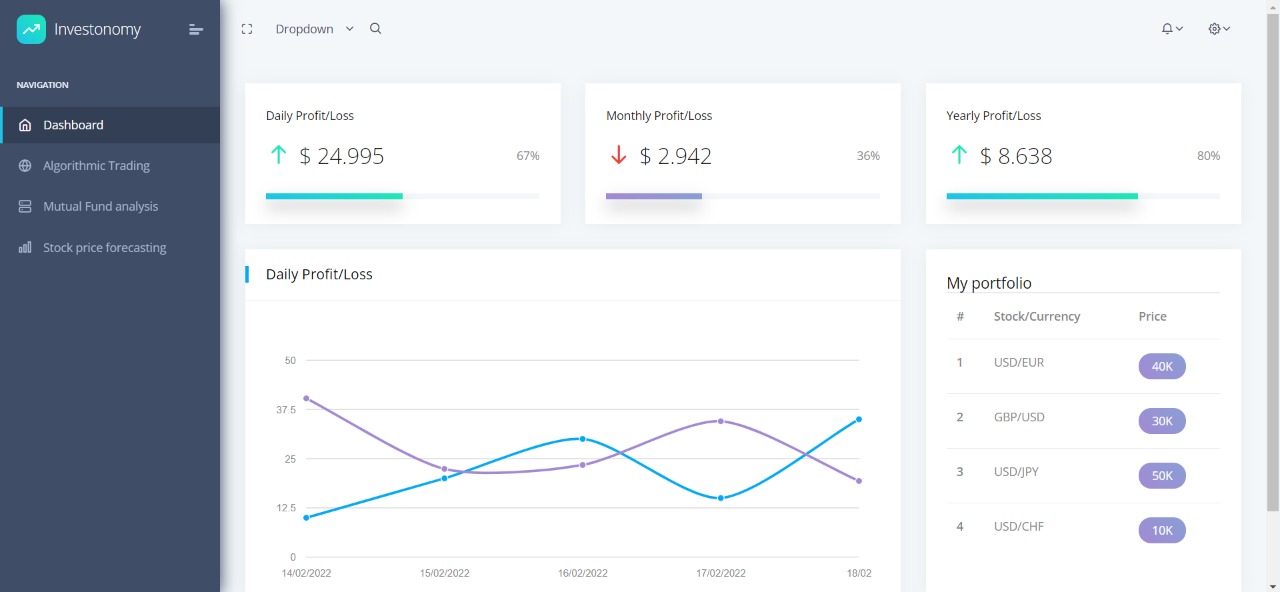Screen dimensions: 1280x592
Task: Select the USD/EUR portfolio row text
Action: 1019,362
